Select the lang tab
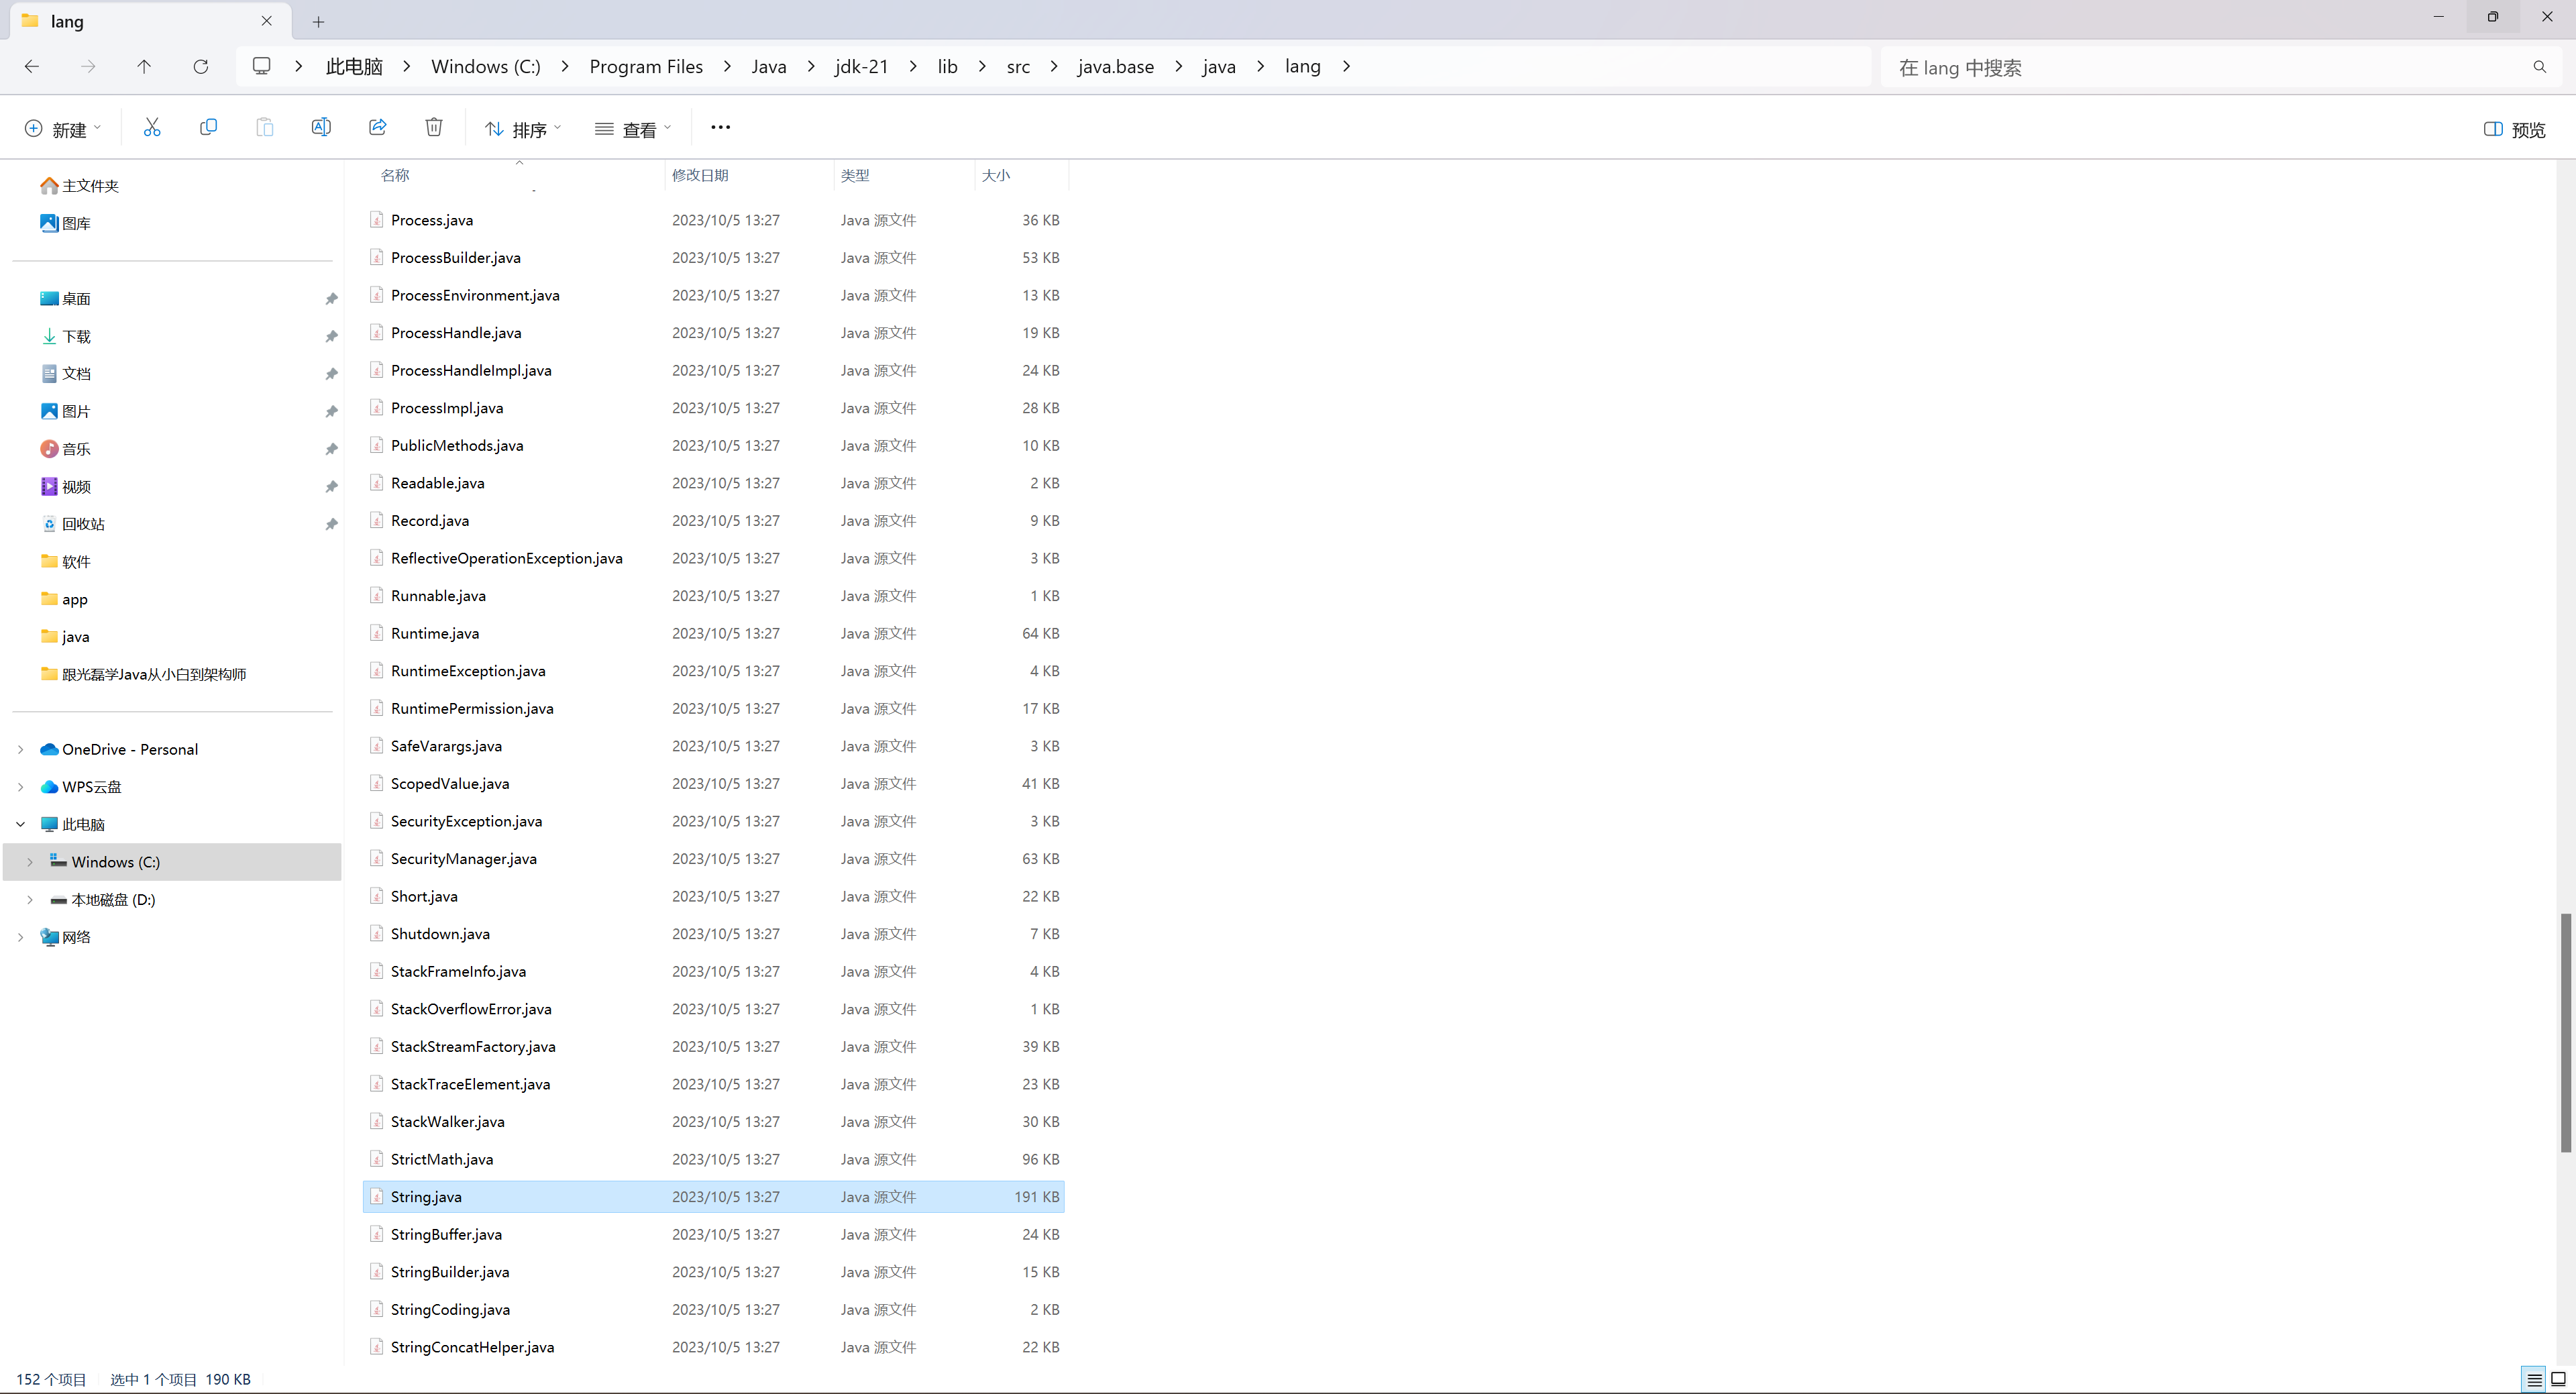This screenshot has height=1394, width=2576. click(150, 21)
